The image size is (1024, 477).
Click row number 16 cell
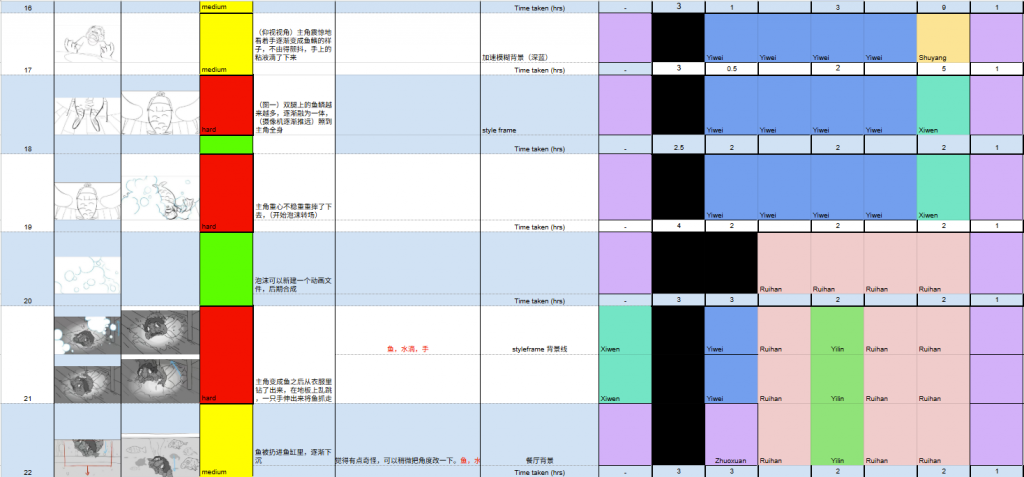(25, 7)
